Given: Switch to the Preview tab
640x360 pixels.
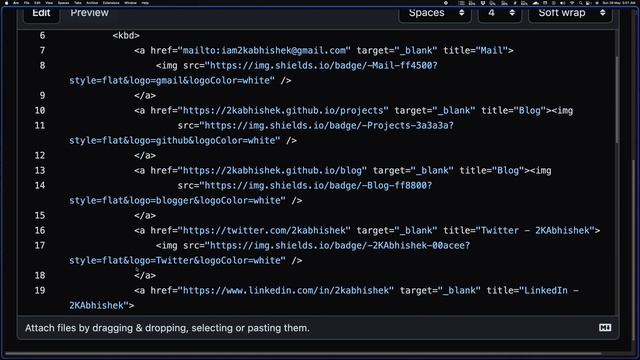Looking at the screenshot, I should 89,13.
